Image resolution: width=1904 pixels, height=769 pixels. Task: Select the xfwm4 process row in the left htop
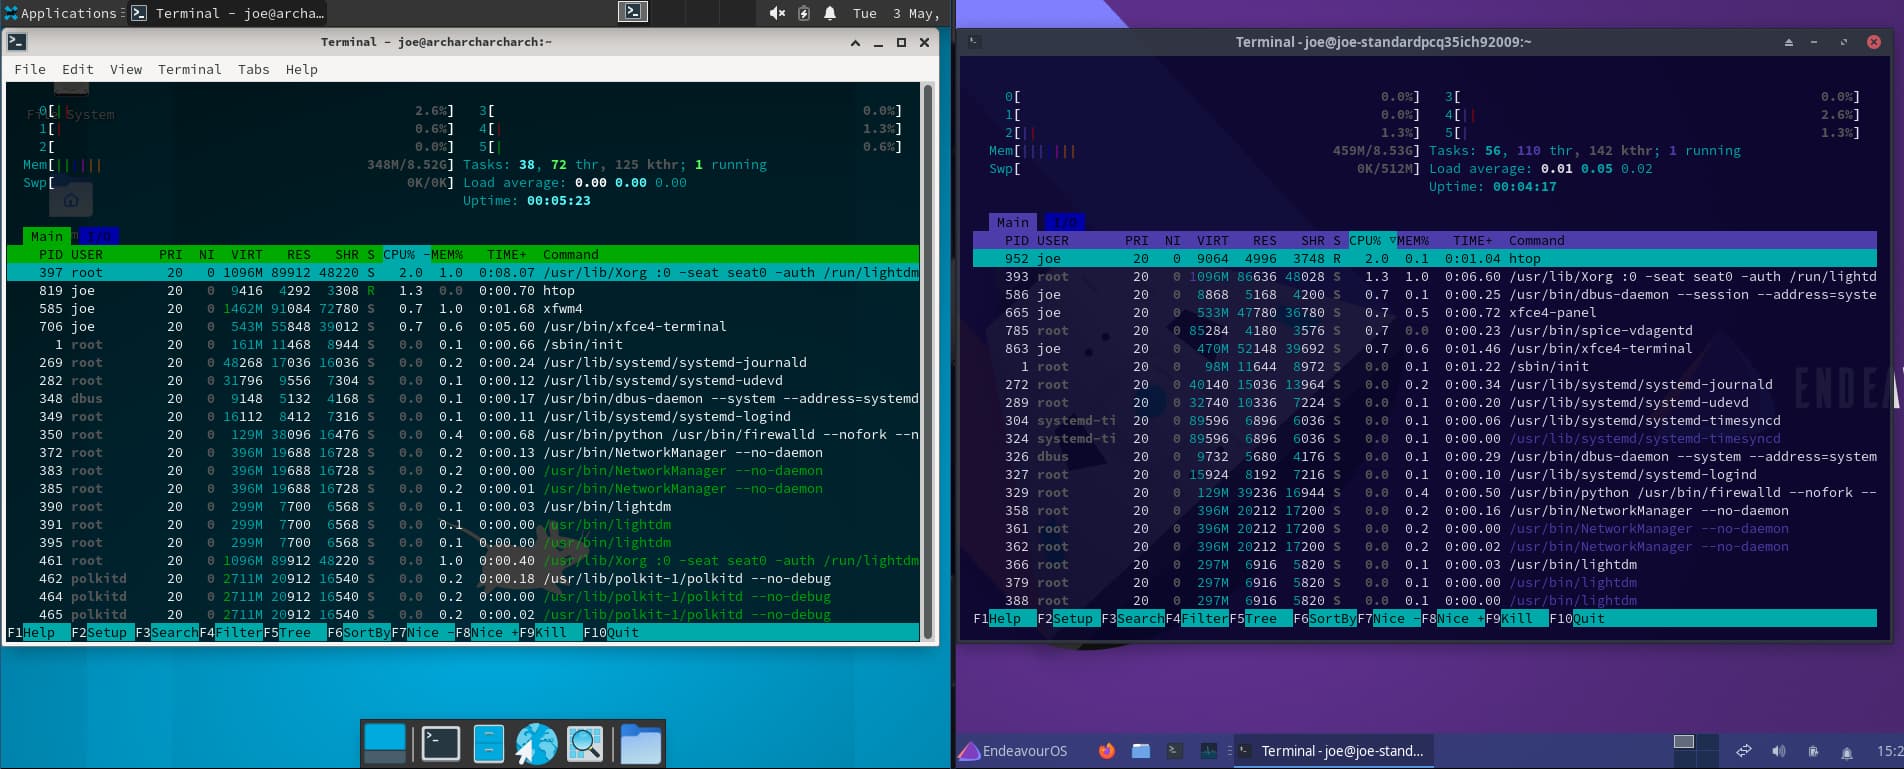(463, 308)
